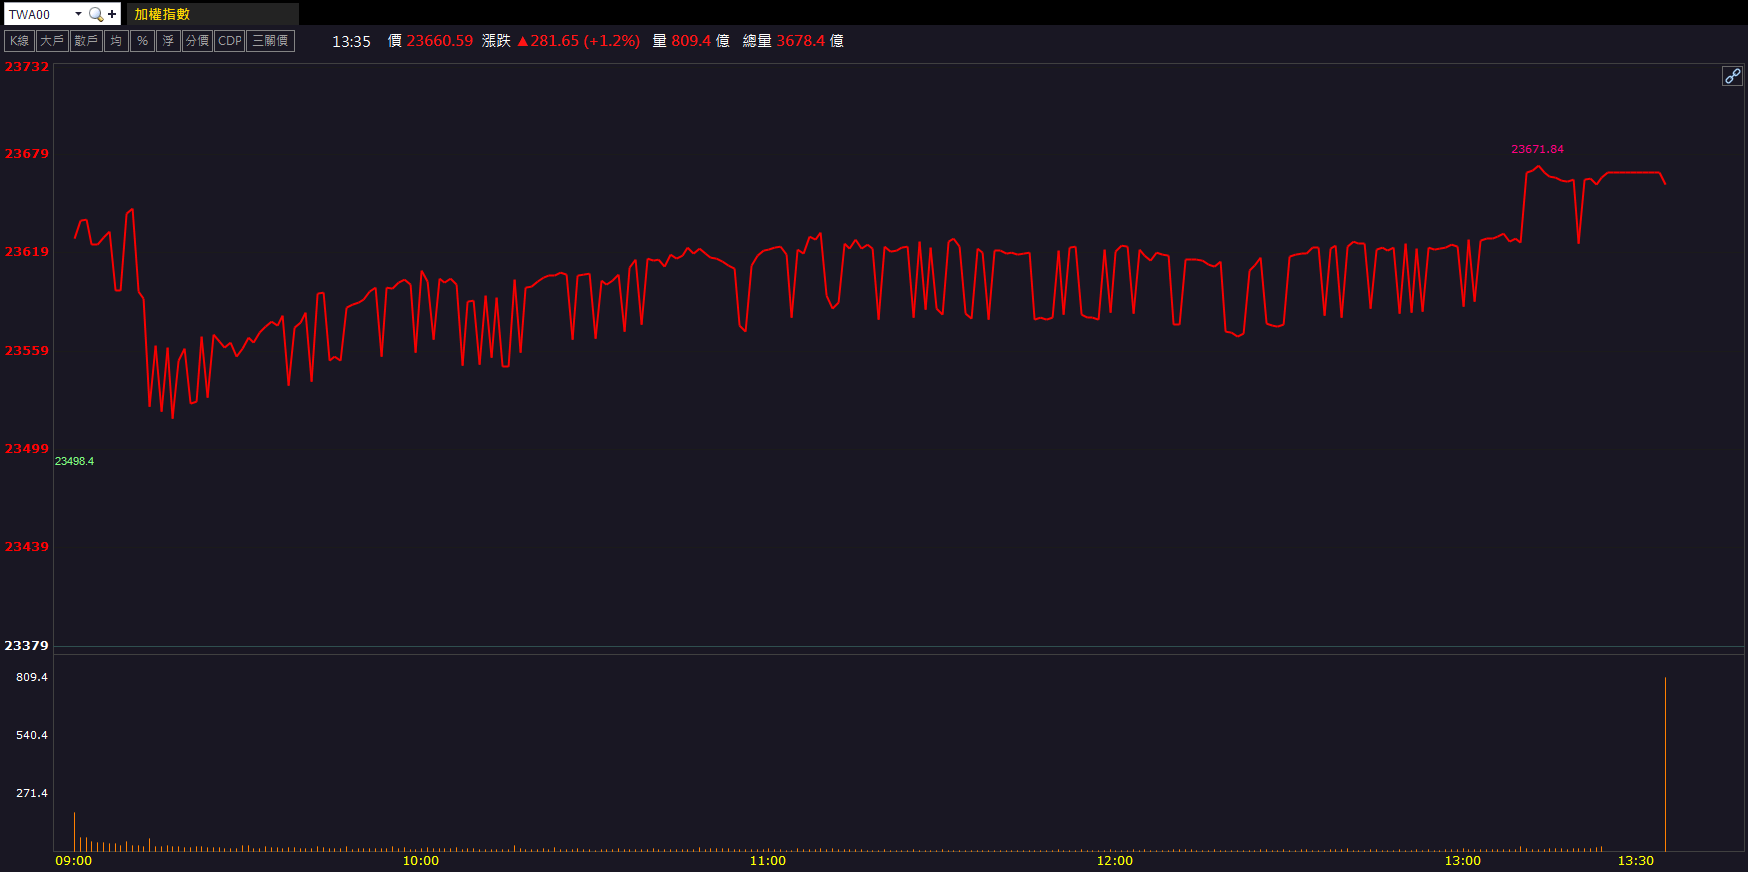Click the 浮 toolbar button
1748x872 pixels.
(x=168, y=41)
